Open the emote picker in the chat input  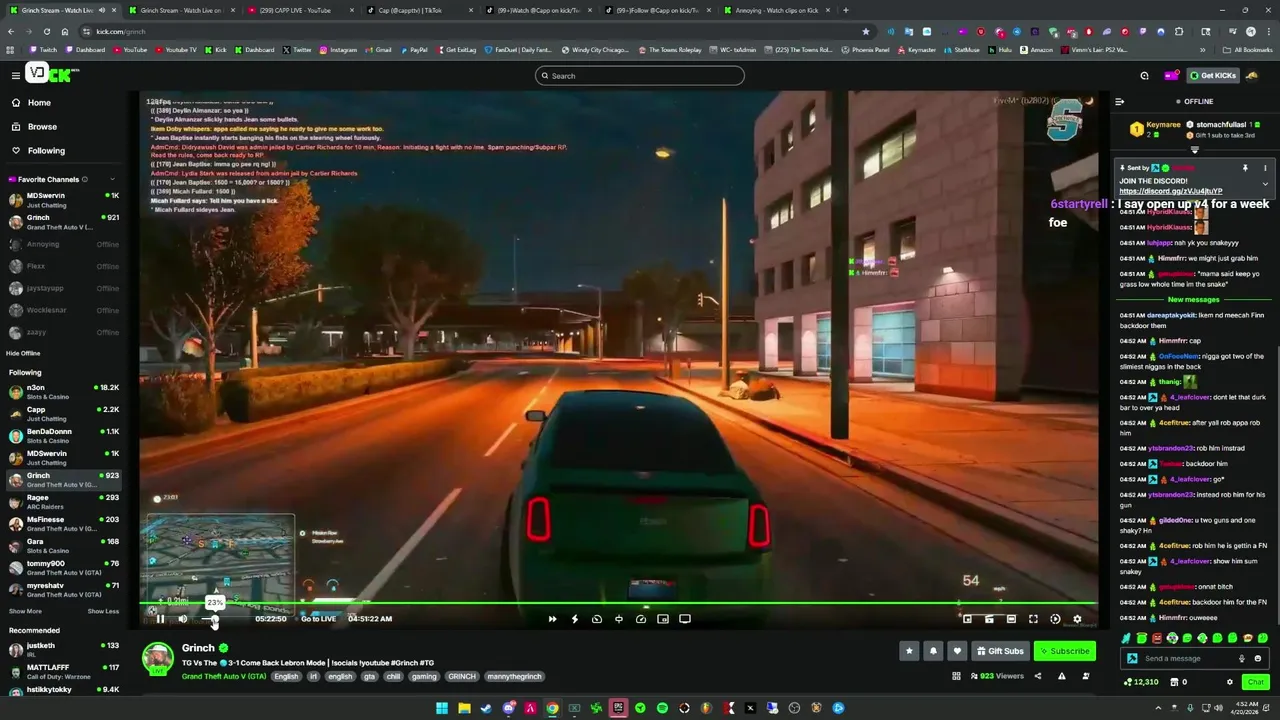1258,658
